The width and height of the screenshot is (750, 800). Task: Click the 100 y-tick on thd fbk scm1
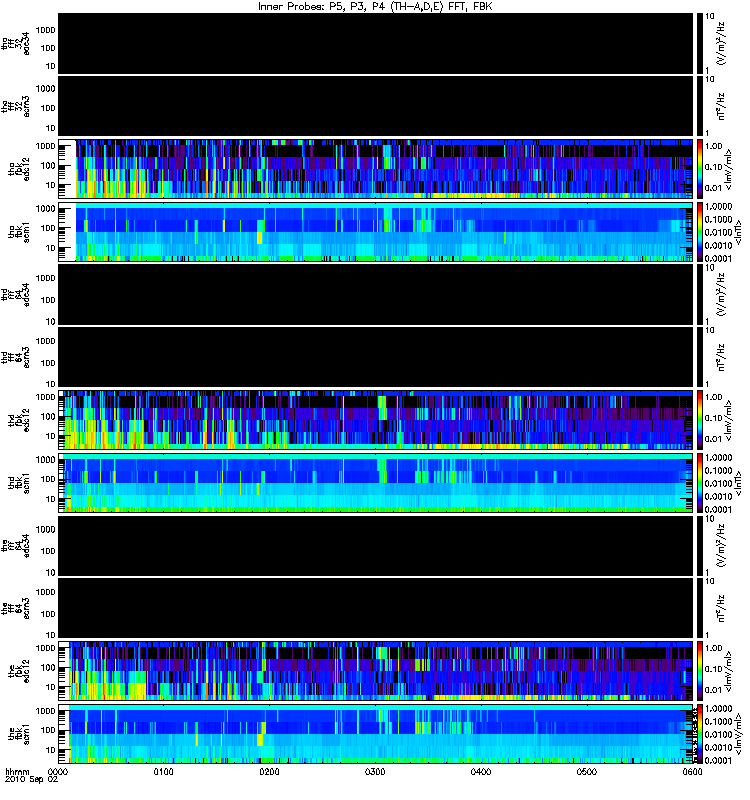(48, 479)
